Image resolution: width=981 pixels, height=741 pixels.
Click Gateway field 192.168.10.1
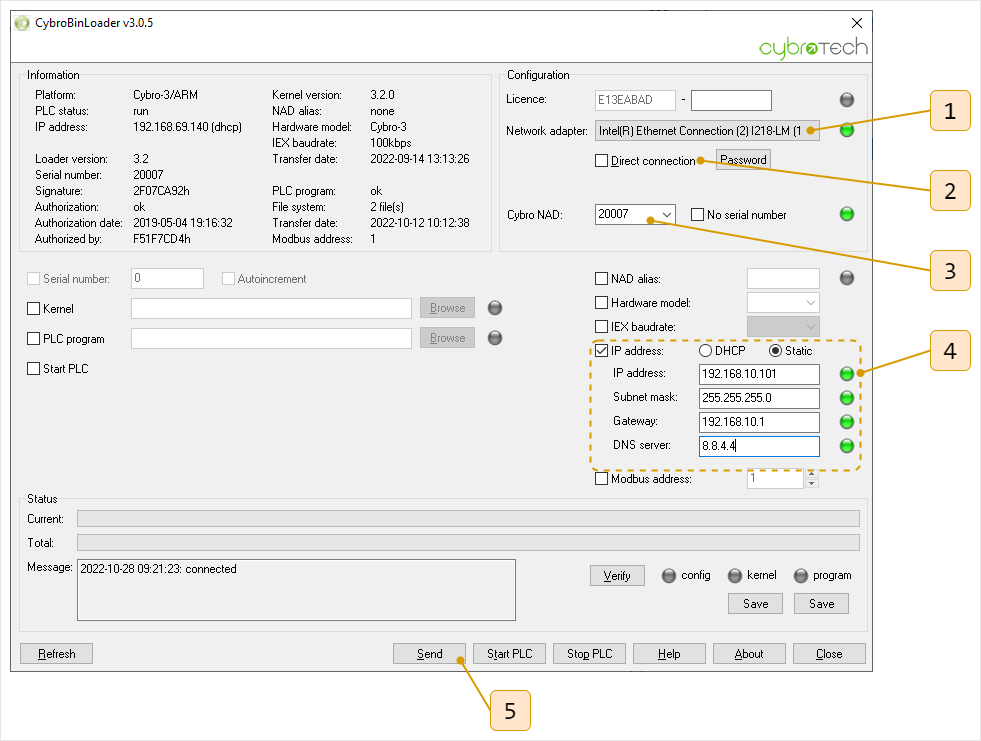(x=759, y=422)
